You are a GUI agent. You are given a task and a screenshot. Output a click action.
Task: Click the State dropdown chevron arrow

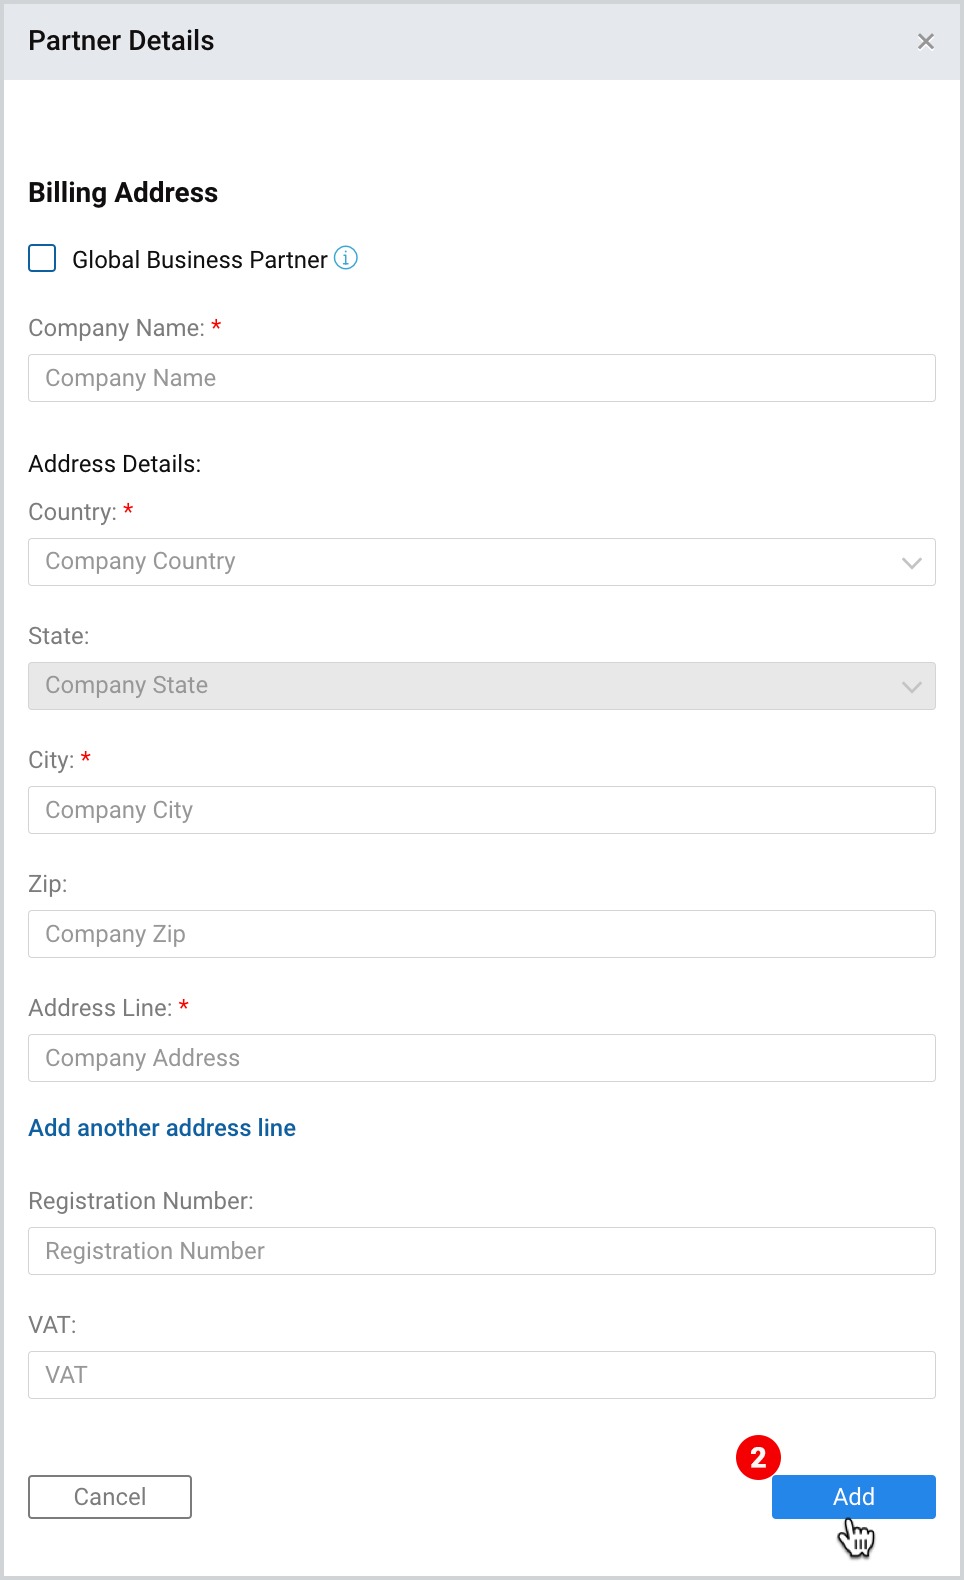(x=911, y=687)
